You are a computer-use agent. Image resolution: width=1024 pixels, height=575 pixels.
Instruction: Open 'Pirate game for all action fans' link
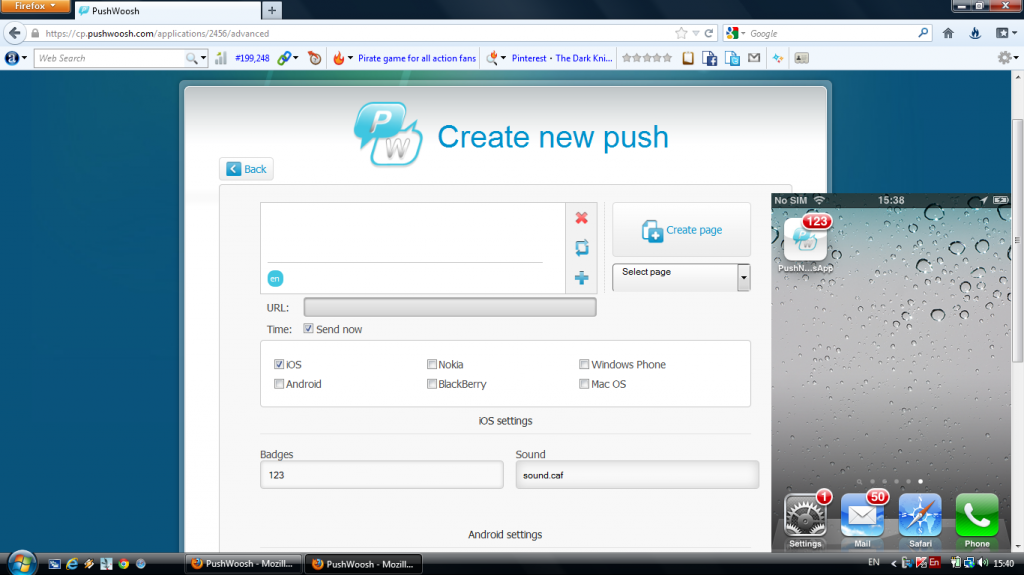417,58
